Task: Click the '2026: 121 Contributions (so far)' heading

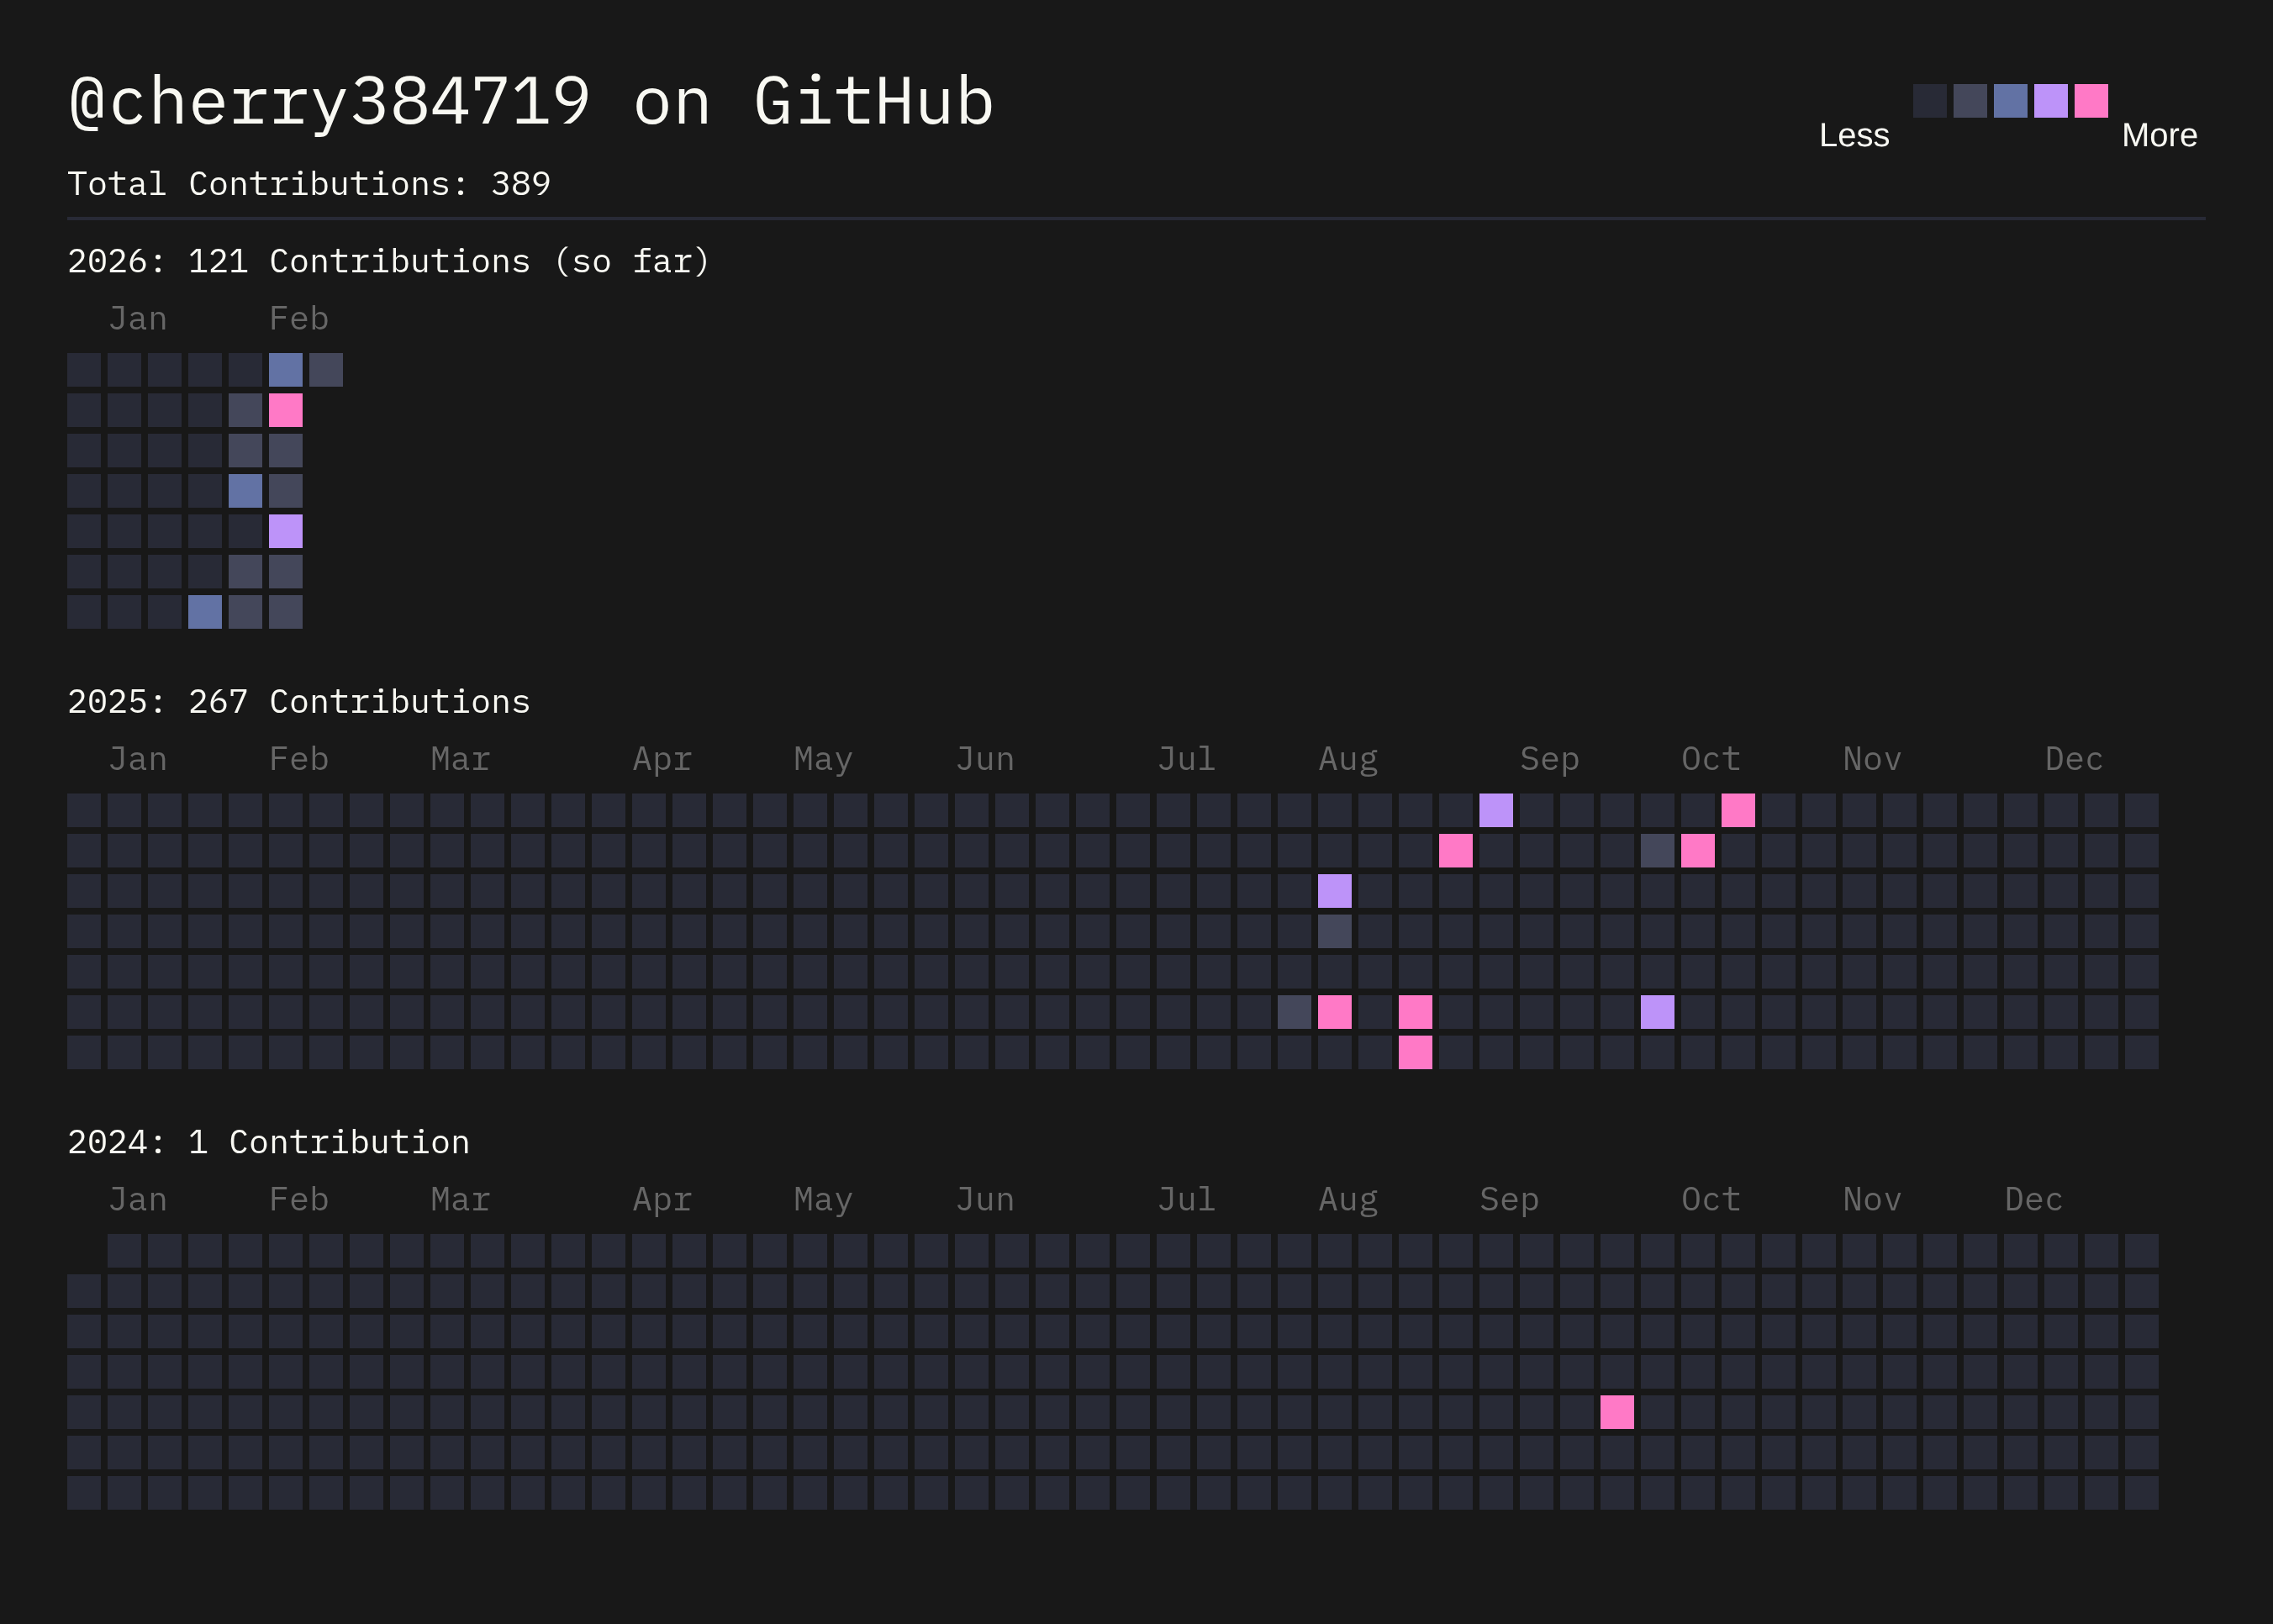Action: tap(388, 261)
